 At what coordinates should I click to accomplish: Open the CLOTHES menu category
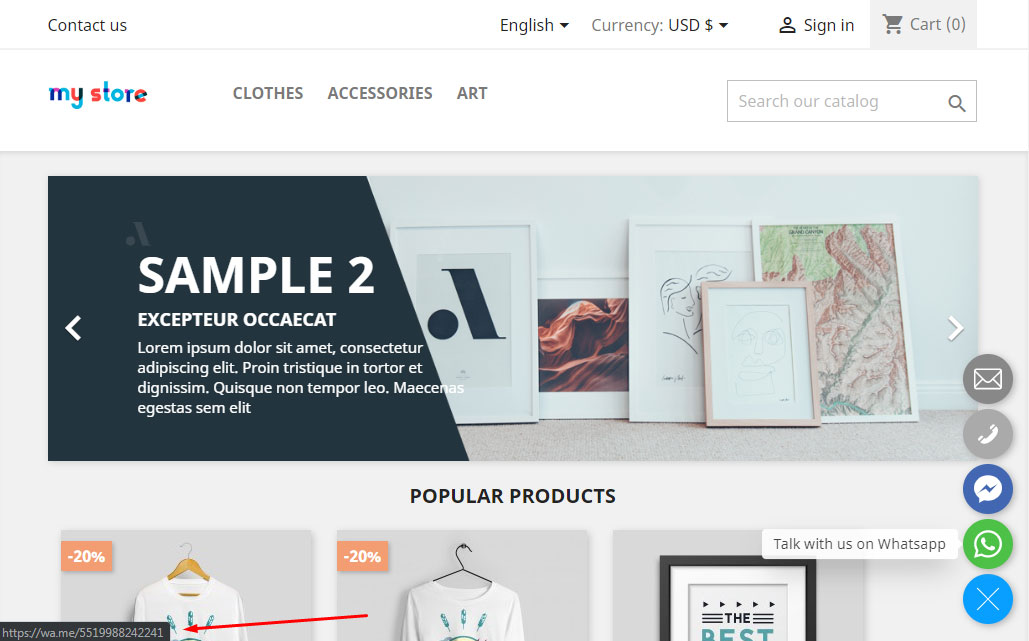(268, 93)
